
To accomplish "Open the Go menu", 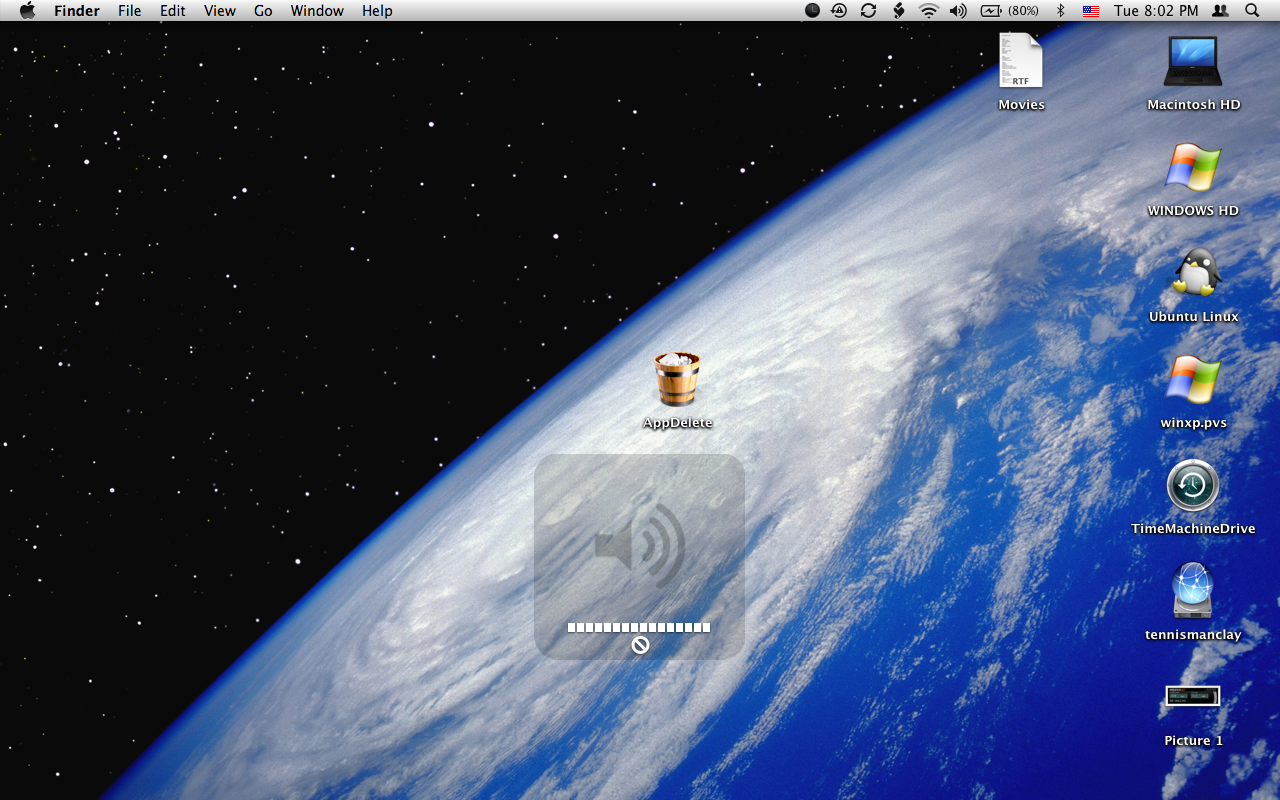I will pyautogui.click(x=263, y=11).
